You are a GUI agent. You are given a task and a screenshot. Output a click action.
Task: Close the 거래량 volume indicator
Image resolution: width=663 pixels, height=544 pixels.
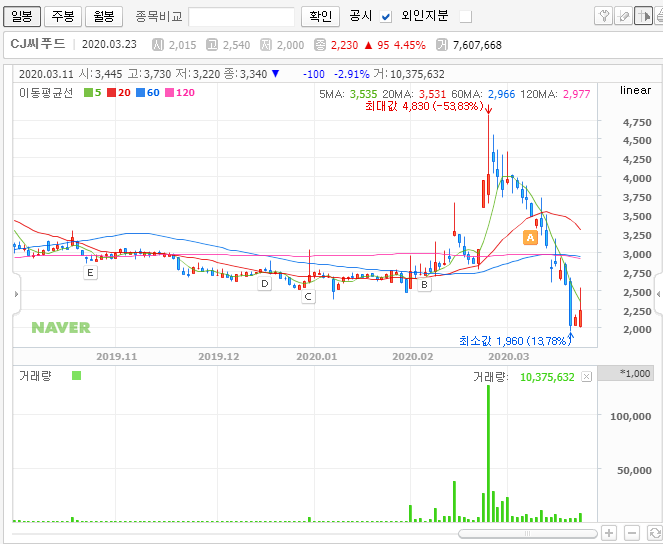pos(586,377)
